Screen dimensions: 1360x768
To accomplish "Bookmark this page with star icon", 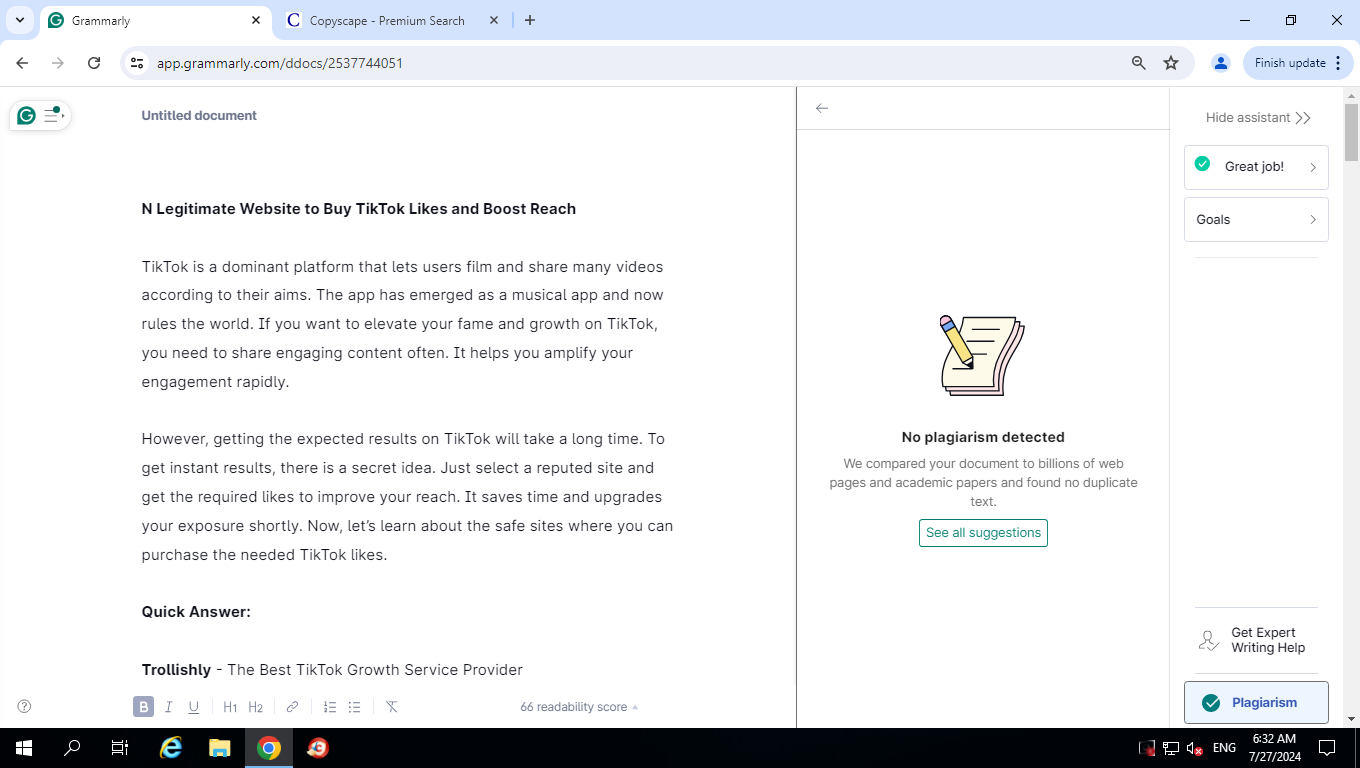I will [x=1171, y=63].
